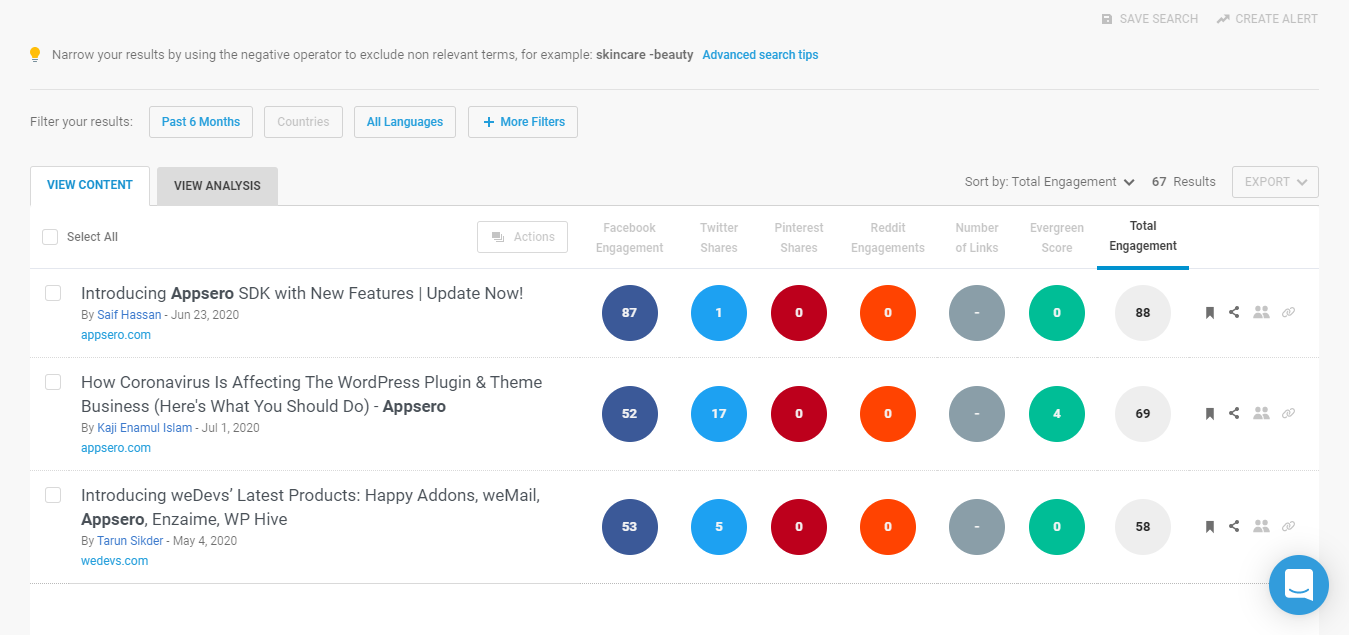
Task: Expand the Export dropdown
Action: pyautogui.click(x=1275, y=182)
